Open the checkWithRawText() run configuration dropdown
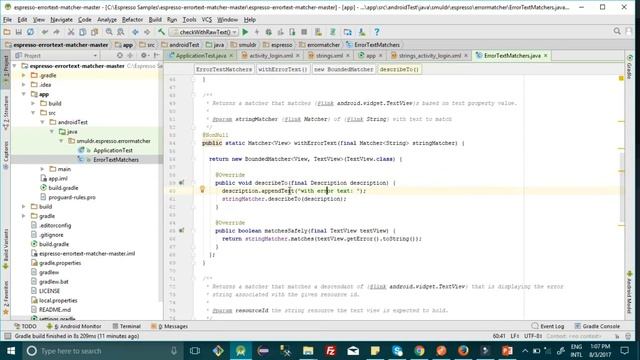 coord(204,32)
